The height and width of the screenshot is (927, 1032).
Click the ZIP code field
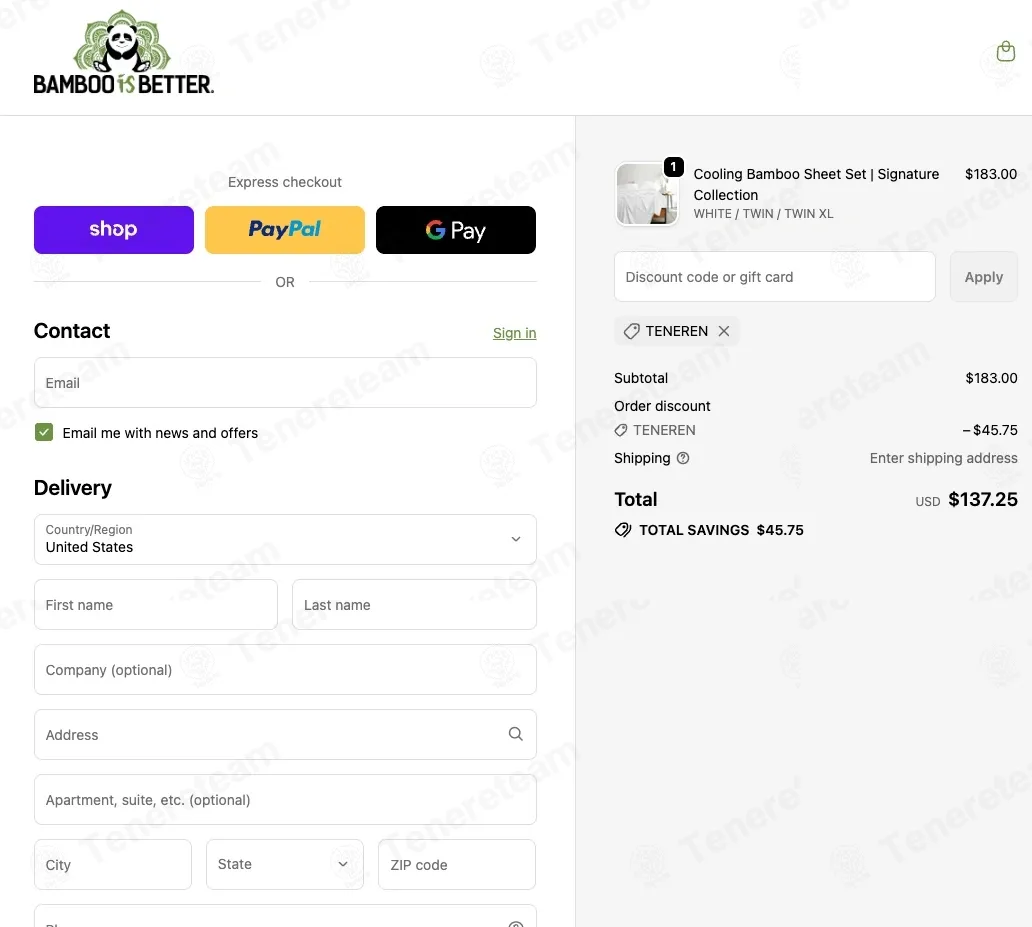456,864
